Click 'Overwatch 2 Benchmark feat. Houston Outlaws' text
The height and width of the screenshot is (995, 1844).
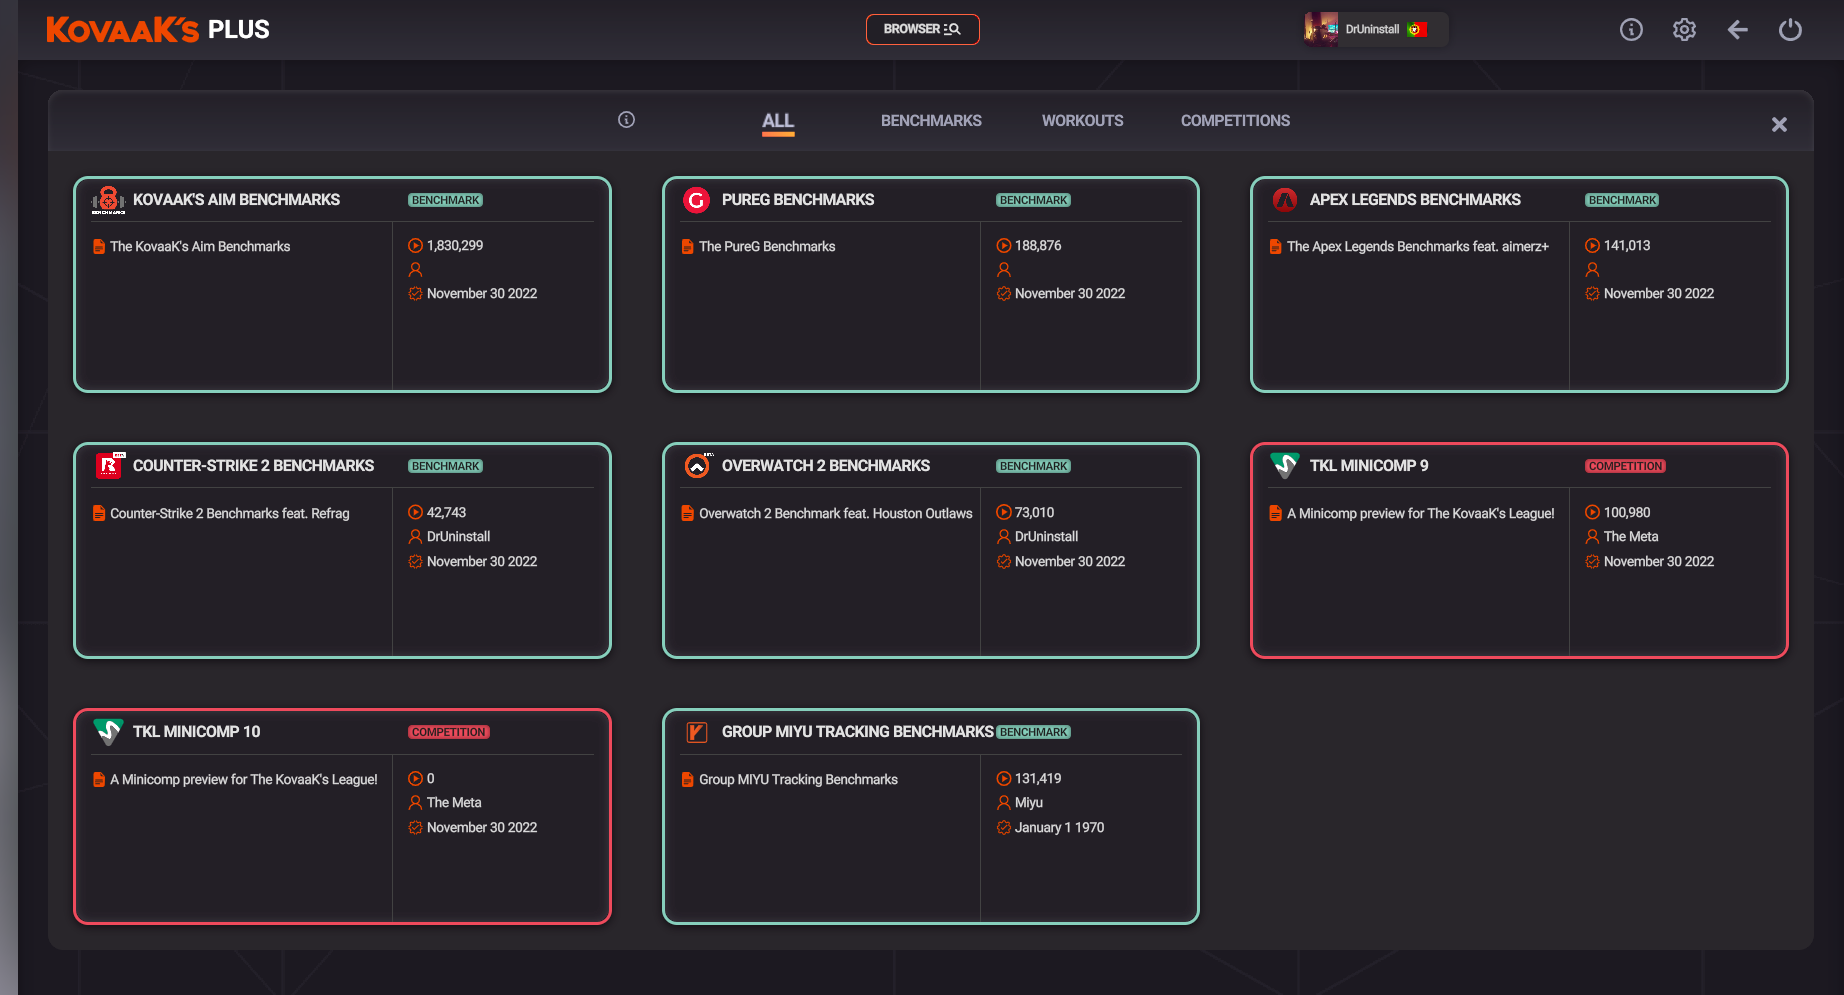pyautogui.click(x=835, y=513)
